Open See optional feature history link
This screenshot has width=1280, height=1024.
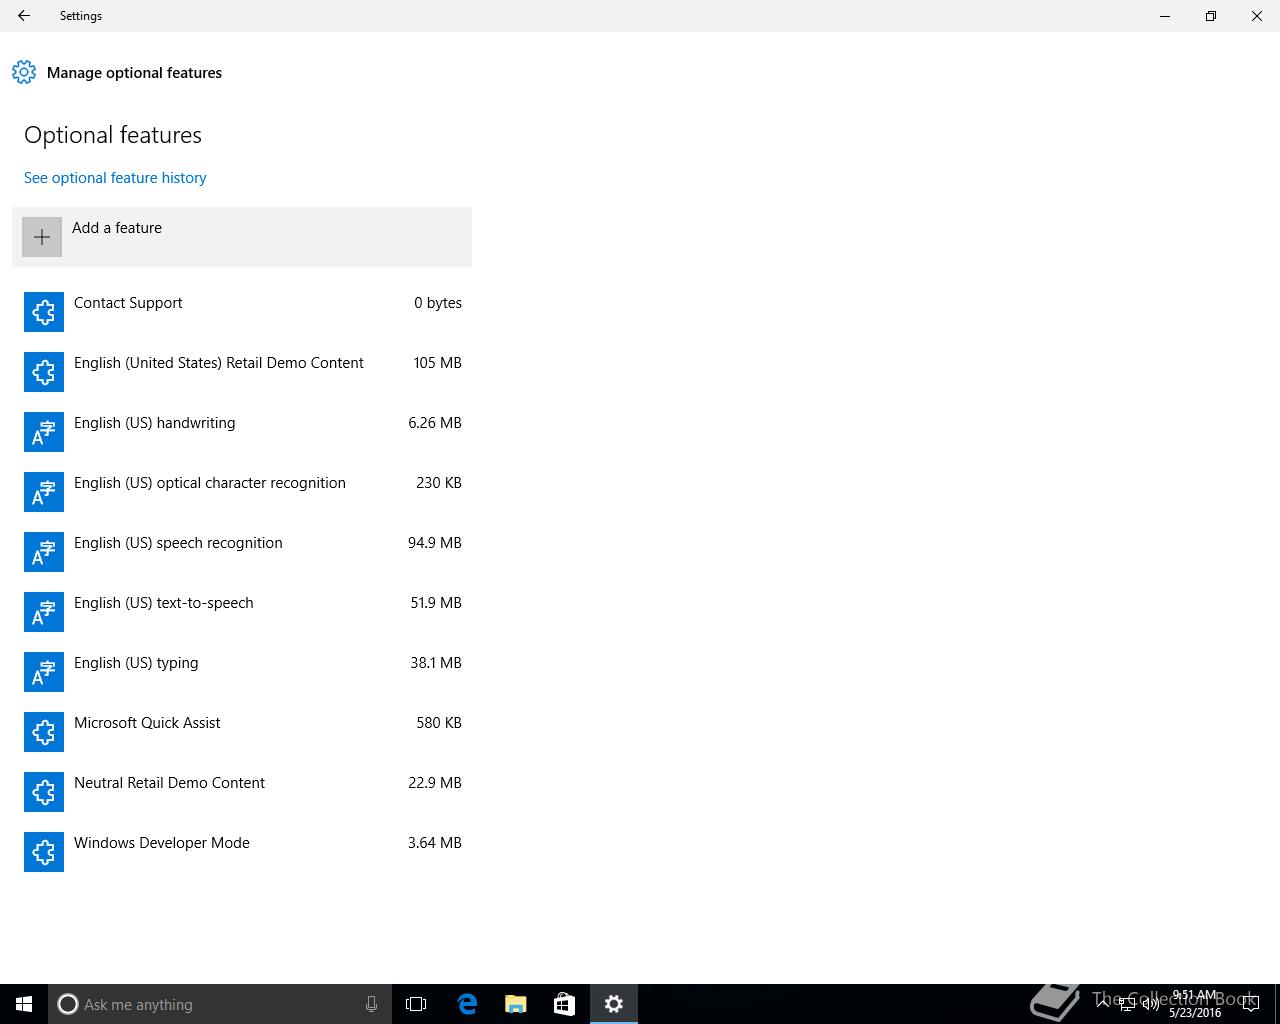pyautogui.click(x=115, y=178)
